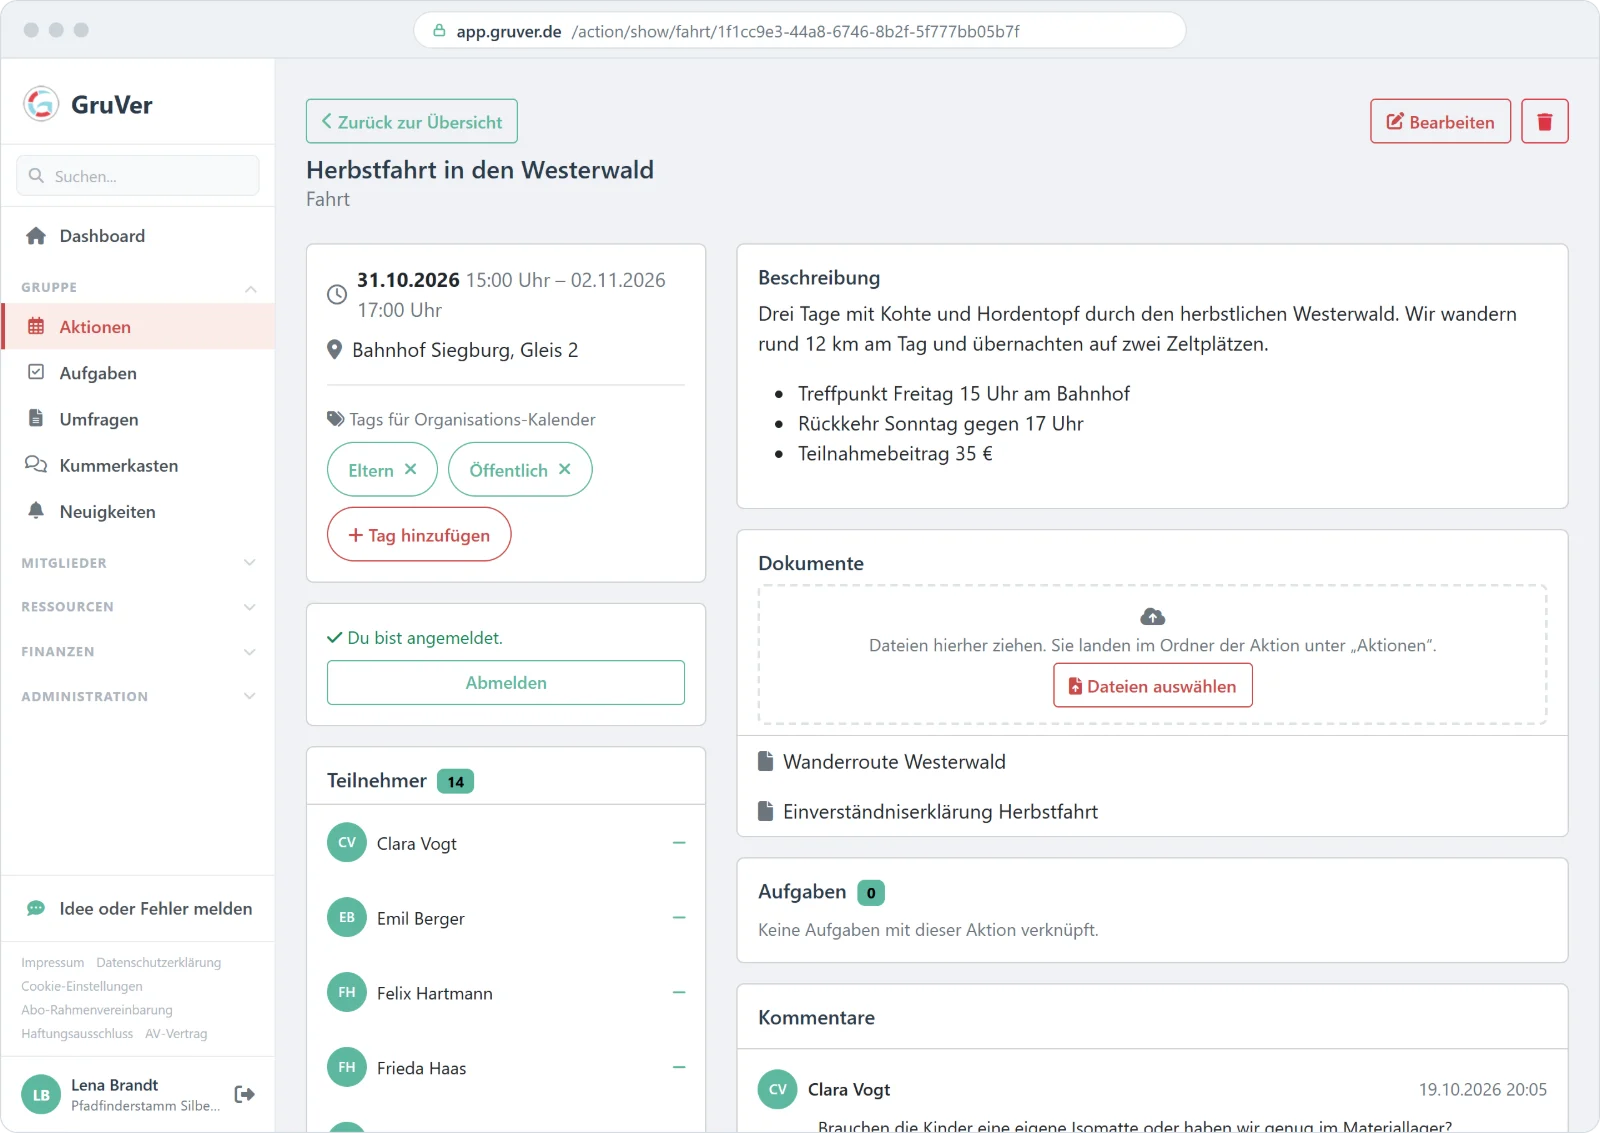Click the red trash delete button
Image resolution: width=1600 pixels, height=1133 pixels.
pyautogui.click(x=1544, y=121)
